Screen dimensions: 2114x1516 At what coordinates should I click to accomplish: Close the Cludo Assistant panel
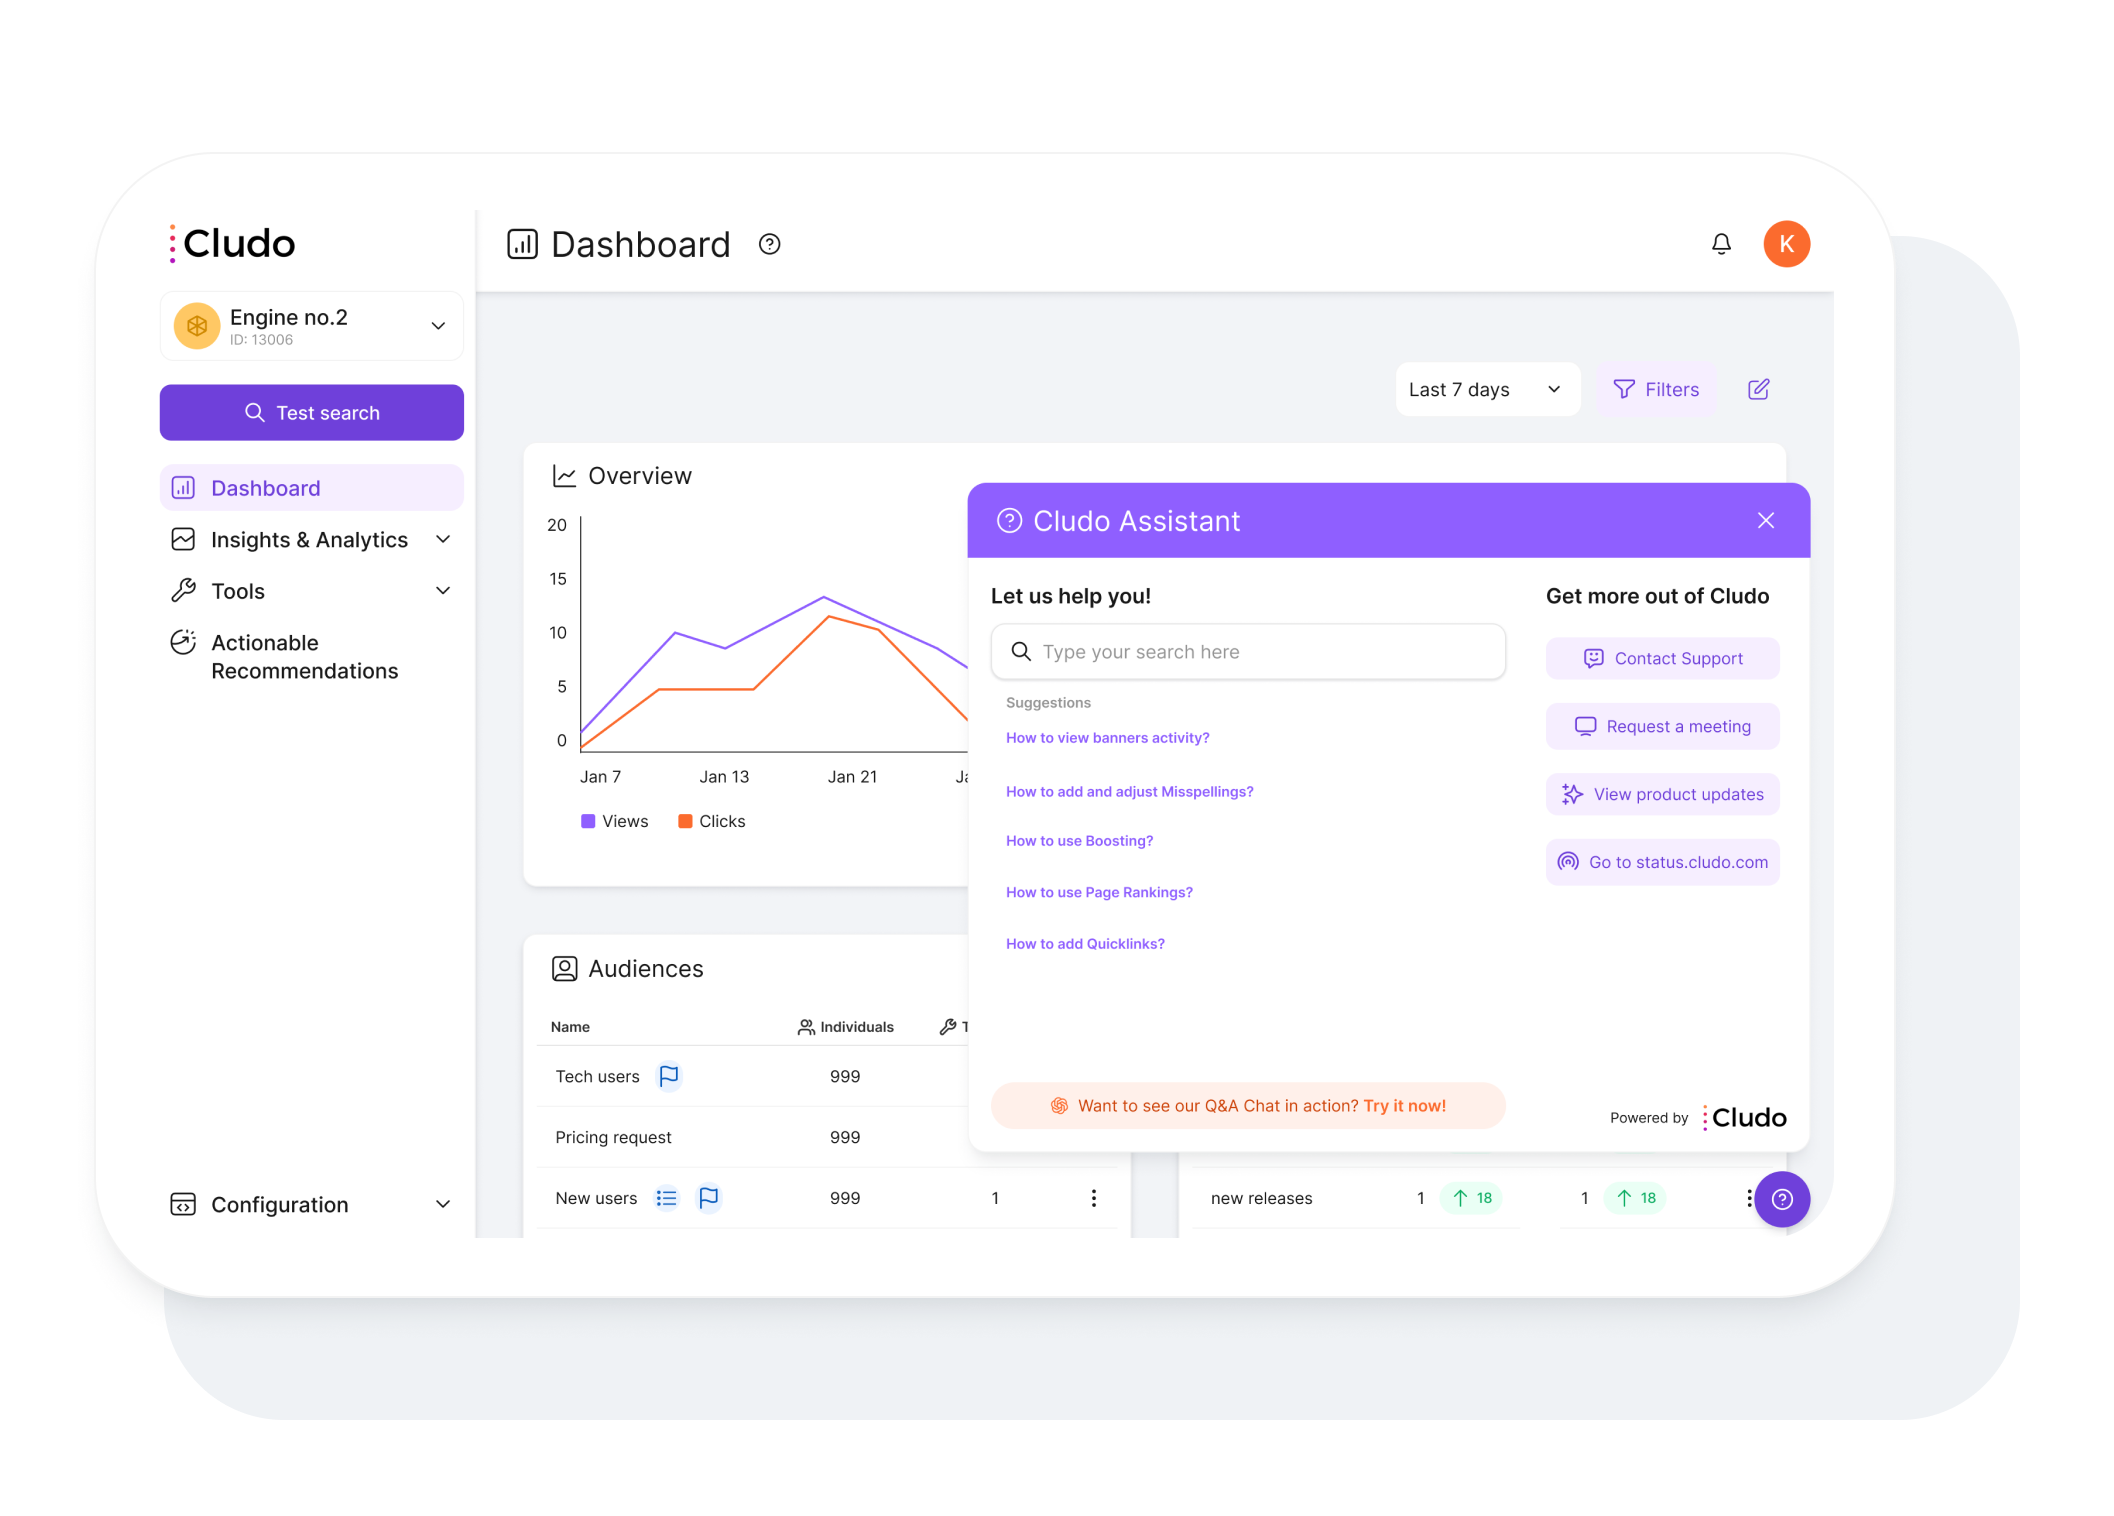(x=1765, y=520)
